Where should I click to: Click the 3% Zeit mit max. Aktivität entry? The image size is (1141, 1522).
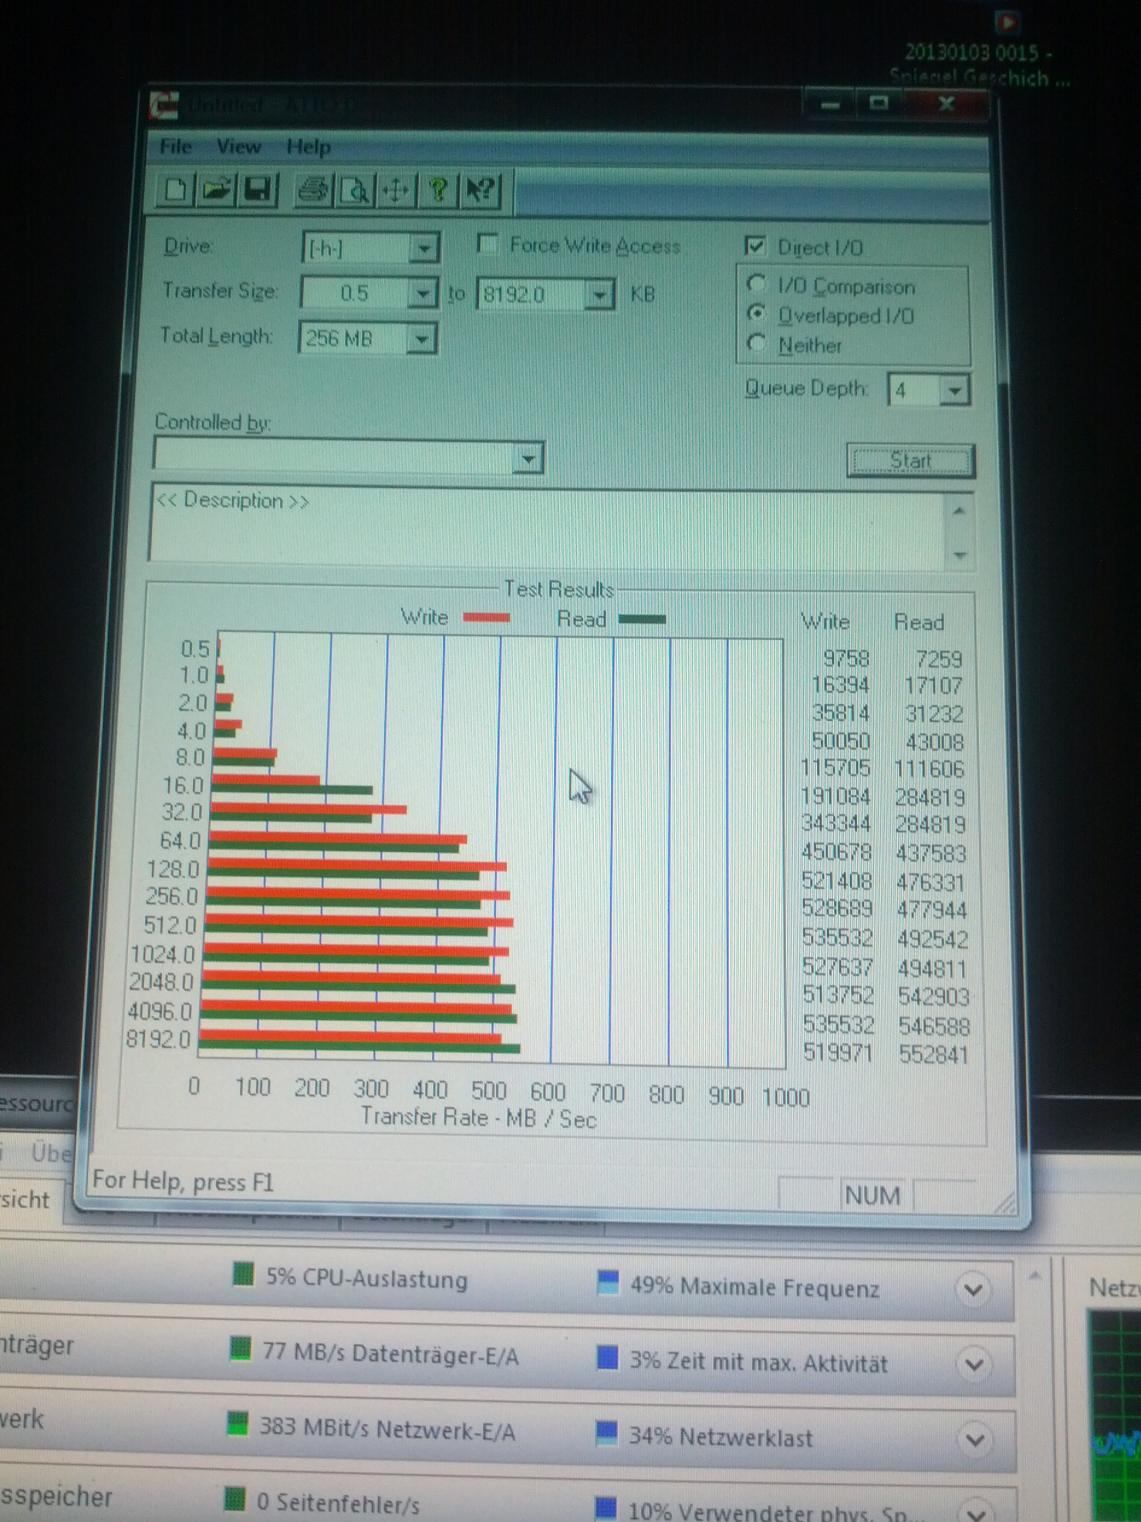[x=758, y=1362]
